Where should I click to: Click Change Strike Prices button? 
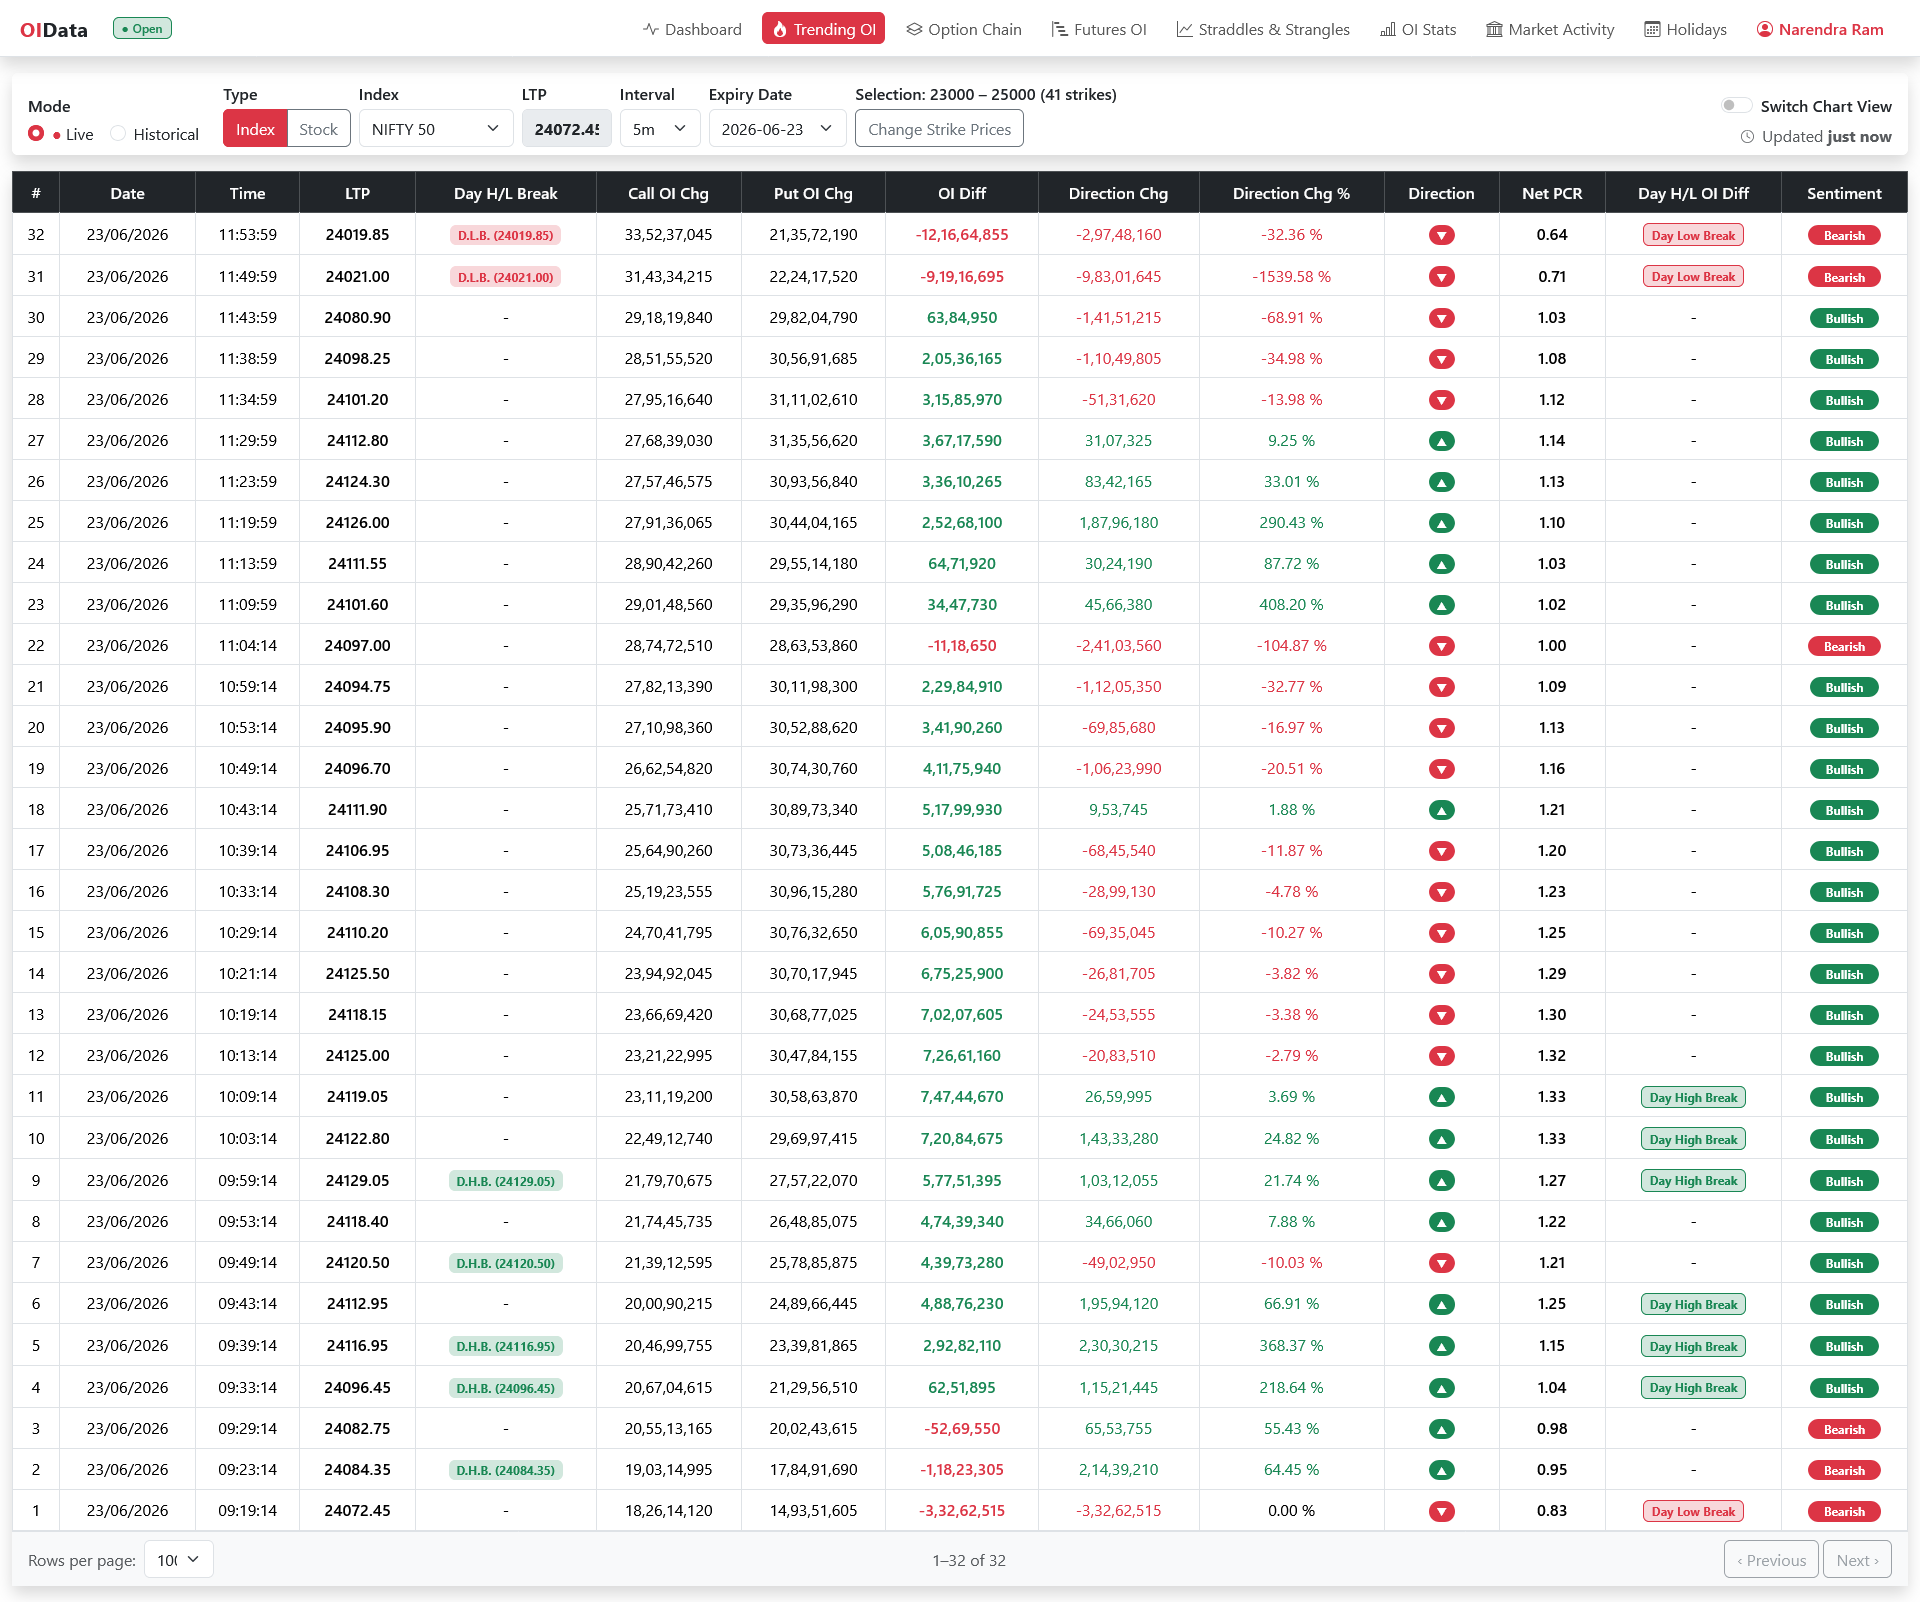[x=939, y=129]
